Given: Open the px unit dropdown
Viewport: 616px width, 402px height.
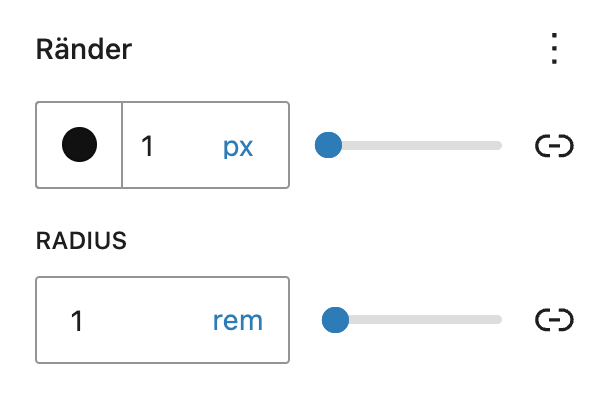Looking at the screenshot, I should pyautogui.click(x=238, y=147).
